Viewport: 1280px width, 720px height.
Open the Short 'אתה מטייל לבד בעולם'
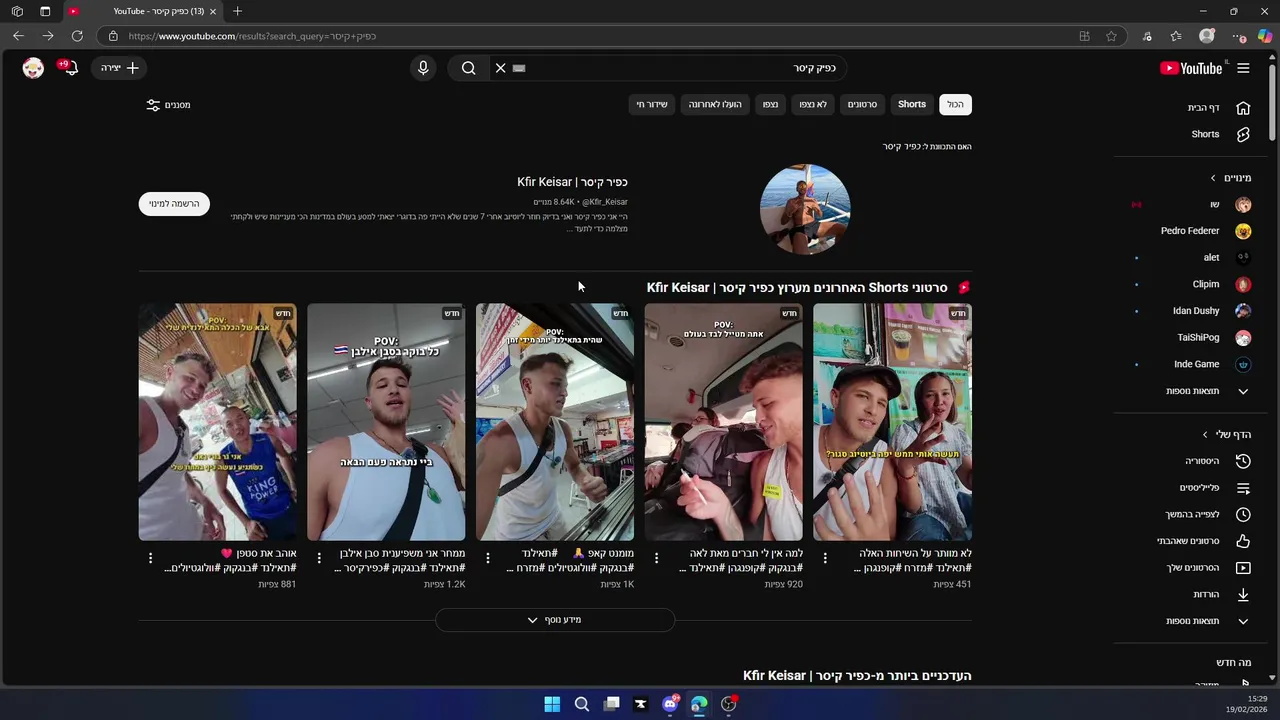pos(723,422)
